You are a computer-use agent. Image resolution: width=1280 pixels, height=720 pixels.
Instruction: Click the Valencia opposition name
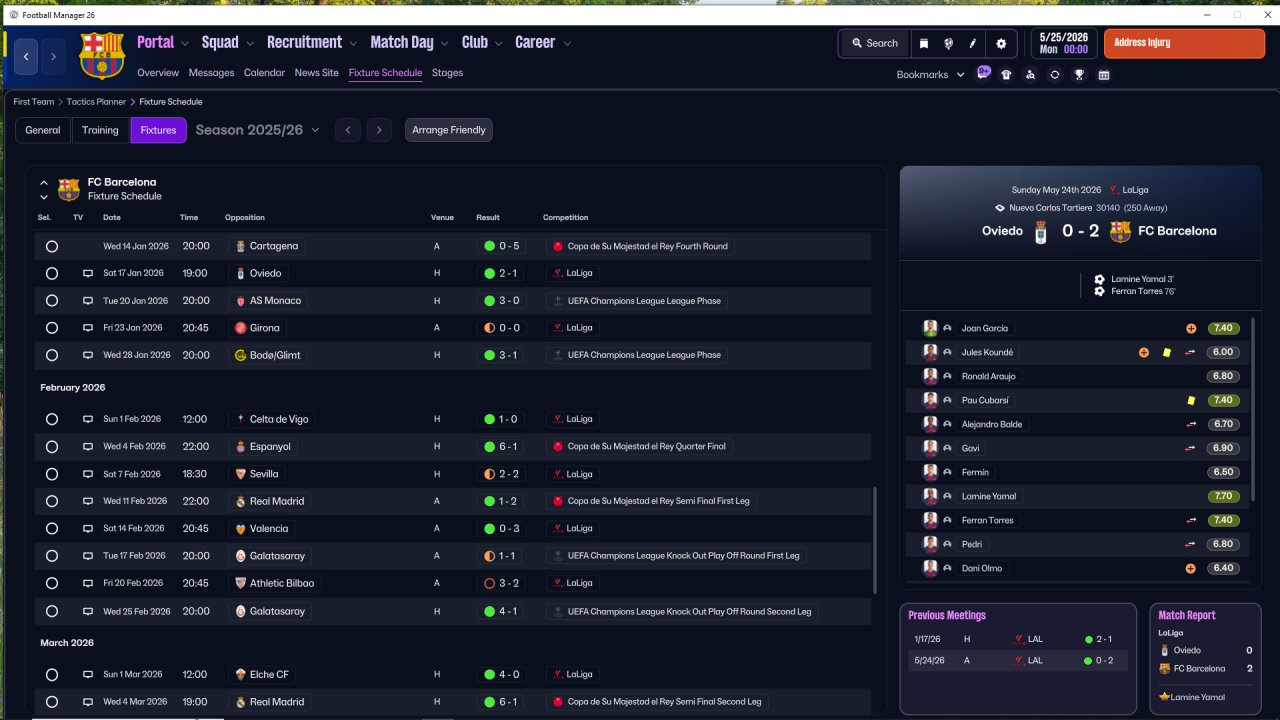(269, 528)
